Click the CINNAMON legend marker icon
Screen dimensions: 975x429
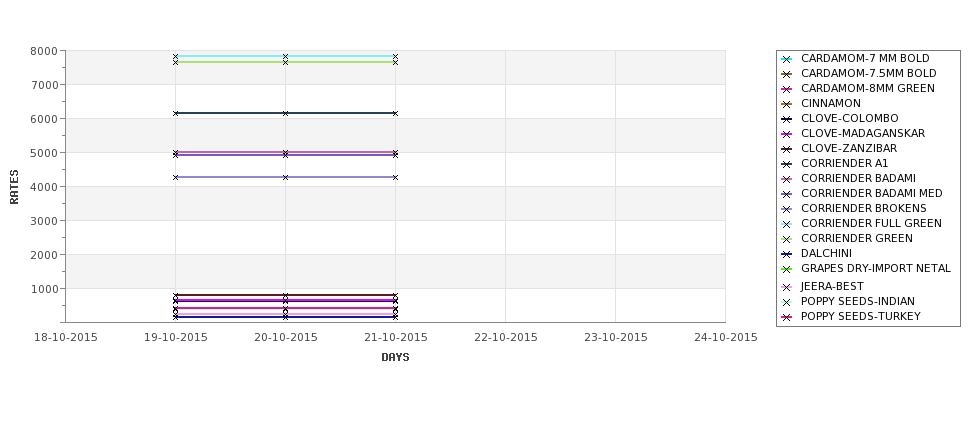tap(787, 104)
